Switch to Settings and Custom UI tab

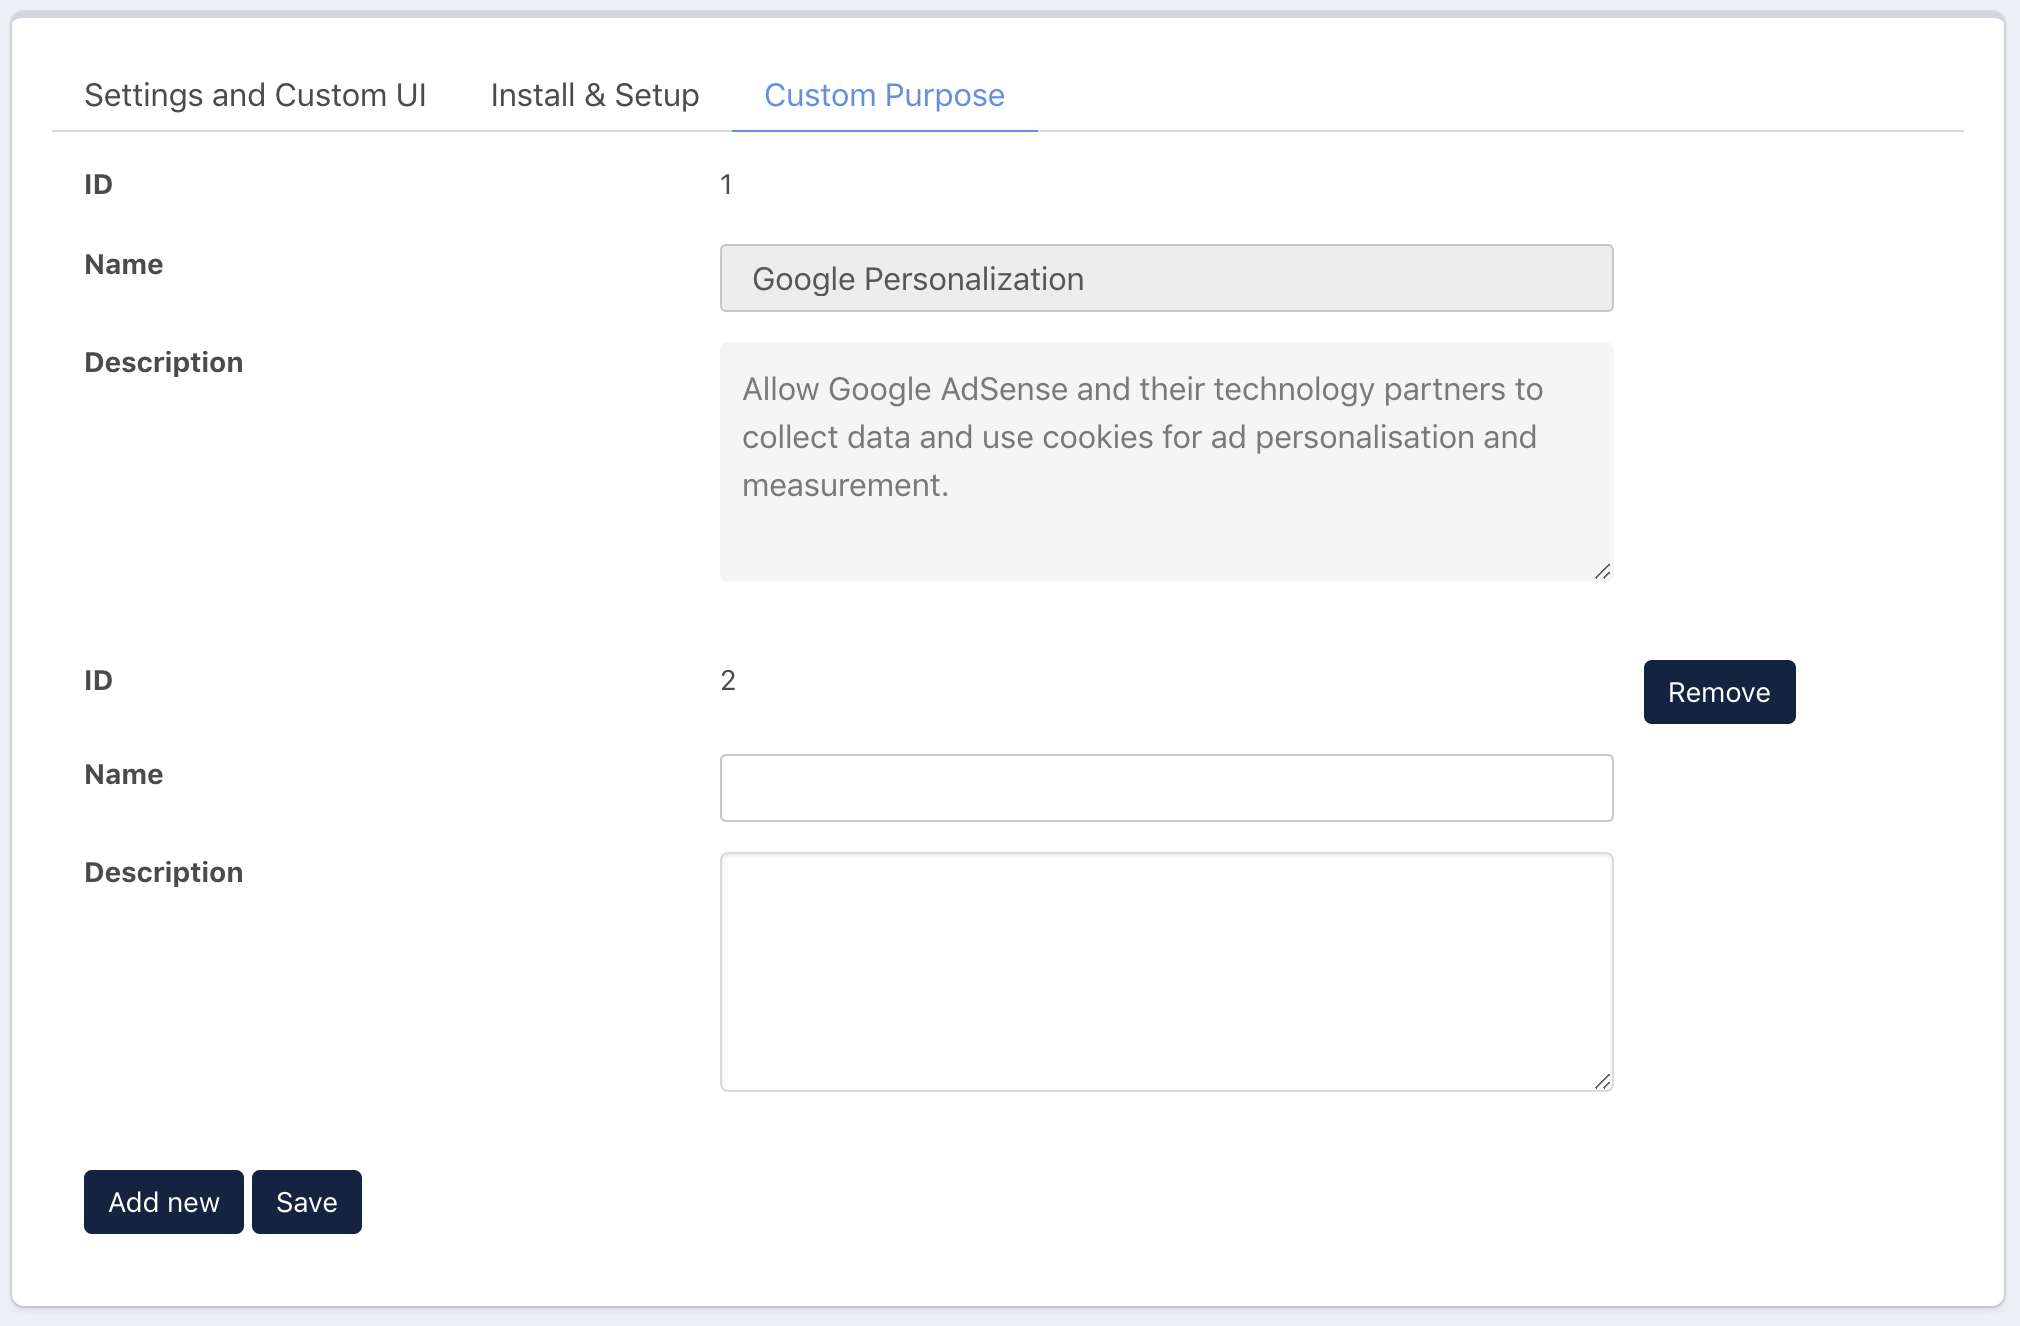255,95
